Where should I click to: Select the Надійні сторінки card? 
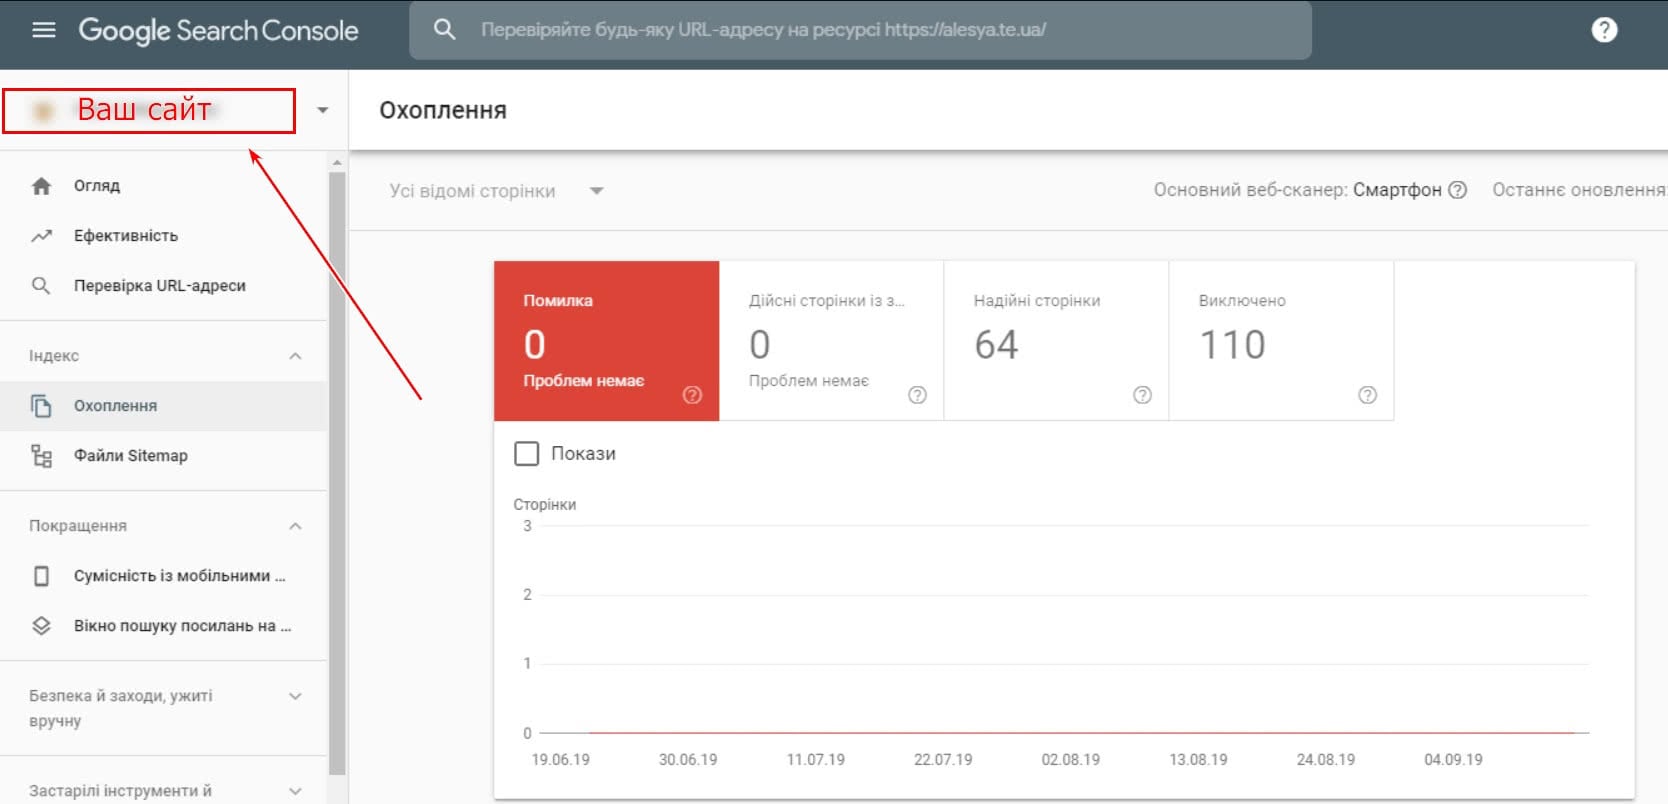tap(1056, 341)
